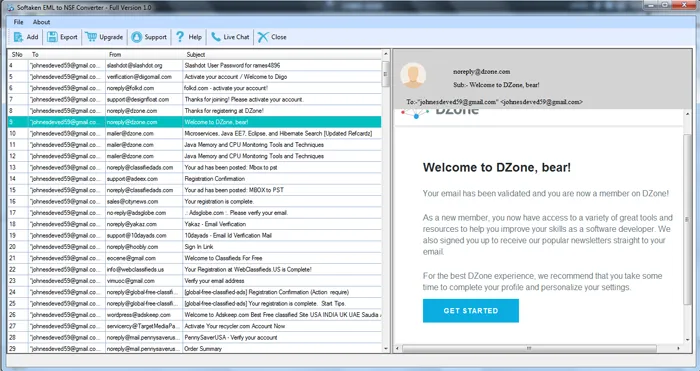Image resolution: width=700 pixels, height=371 pixels.
Task: Select email 'Activate your account / Welcome to Diigo'
Action: point(195,77)
